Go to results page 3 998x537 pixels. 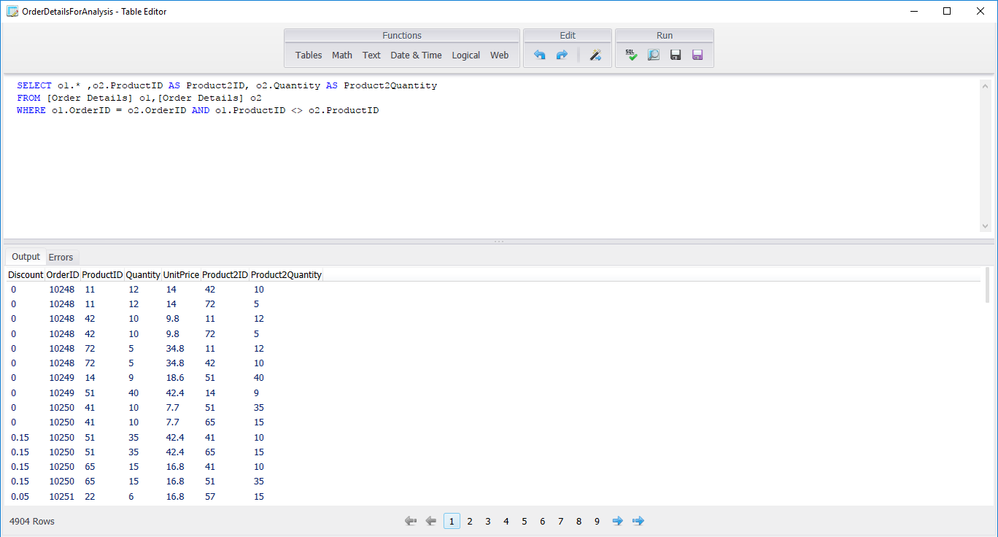tap(488, 521)
